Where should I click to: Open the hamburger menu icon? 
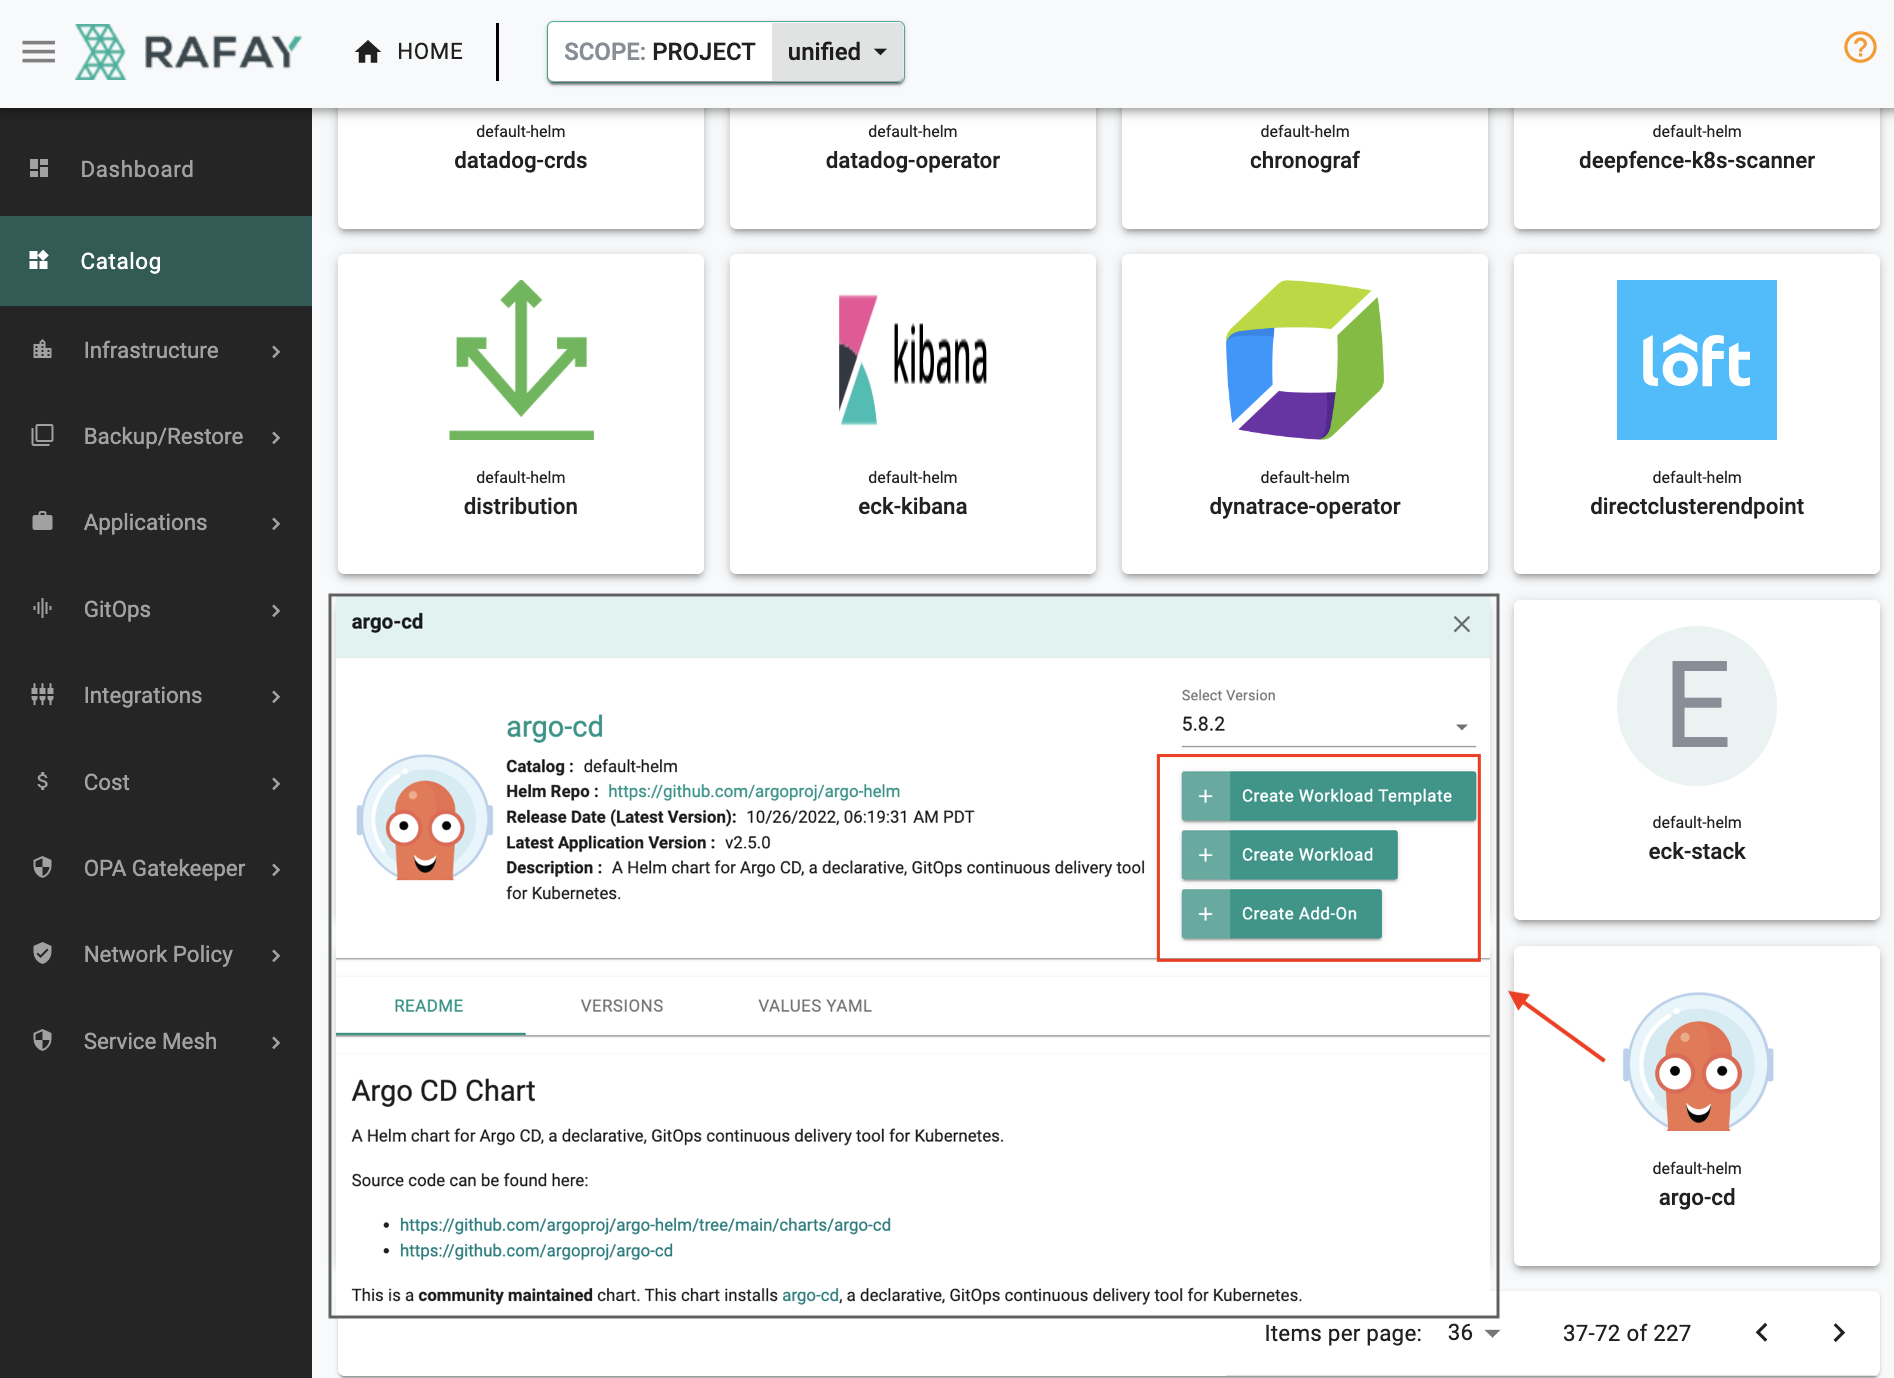tap(39, 51)
